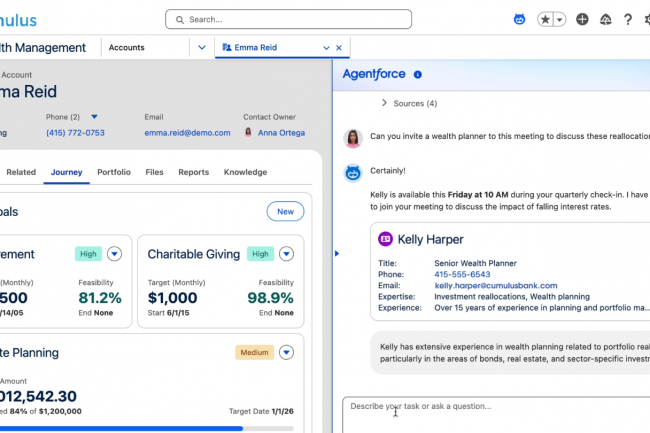Screen dimensions: 650x433
Task: Open the Trailhead guidance icon
Action: 605,19
